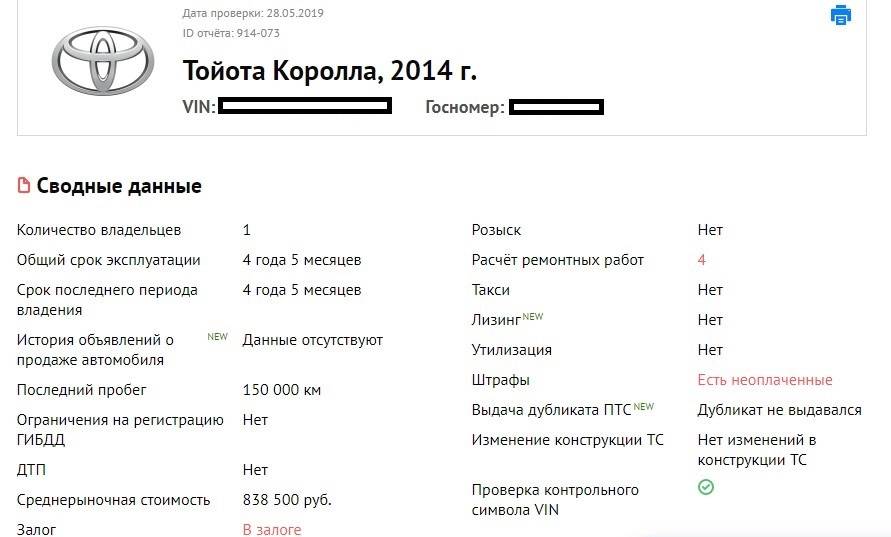Click the Тойота Королла, 2014 г. title
This screenshot has height=537, width=891.
coord(330,71)
